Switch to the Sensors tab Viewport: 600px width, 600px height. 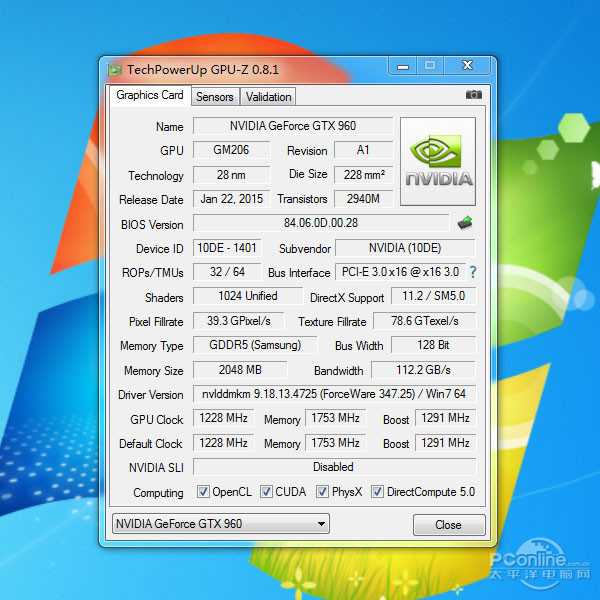point(215,97)
